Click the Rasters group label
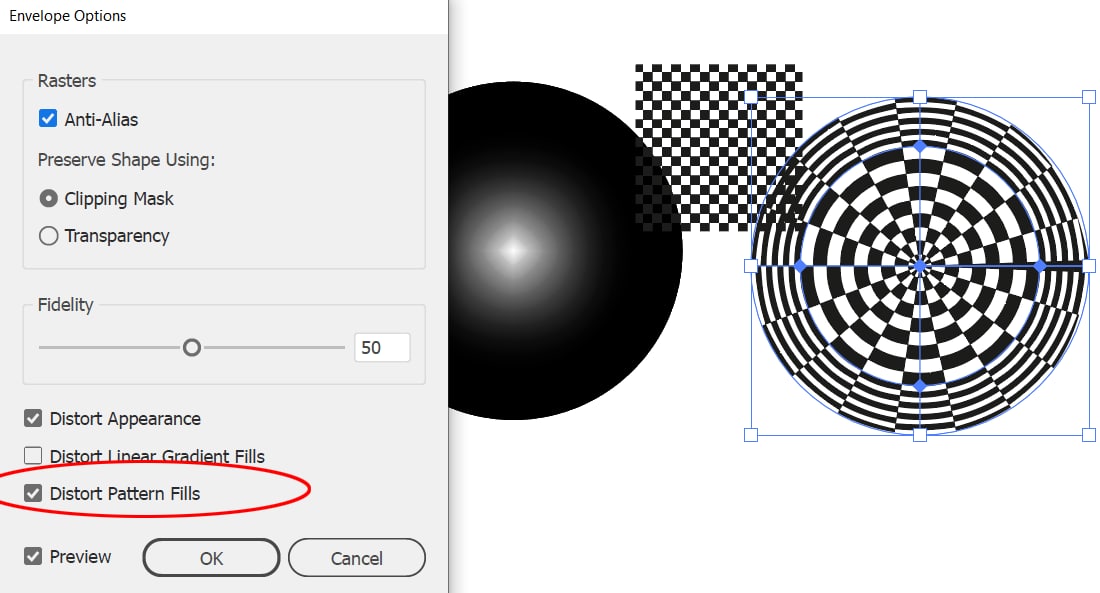Viewport: 1100px width, 593px height. [67, 81]
